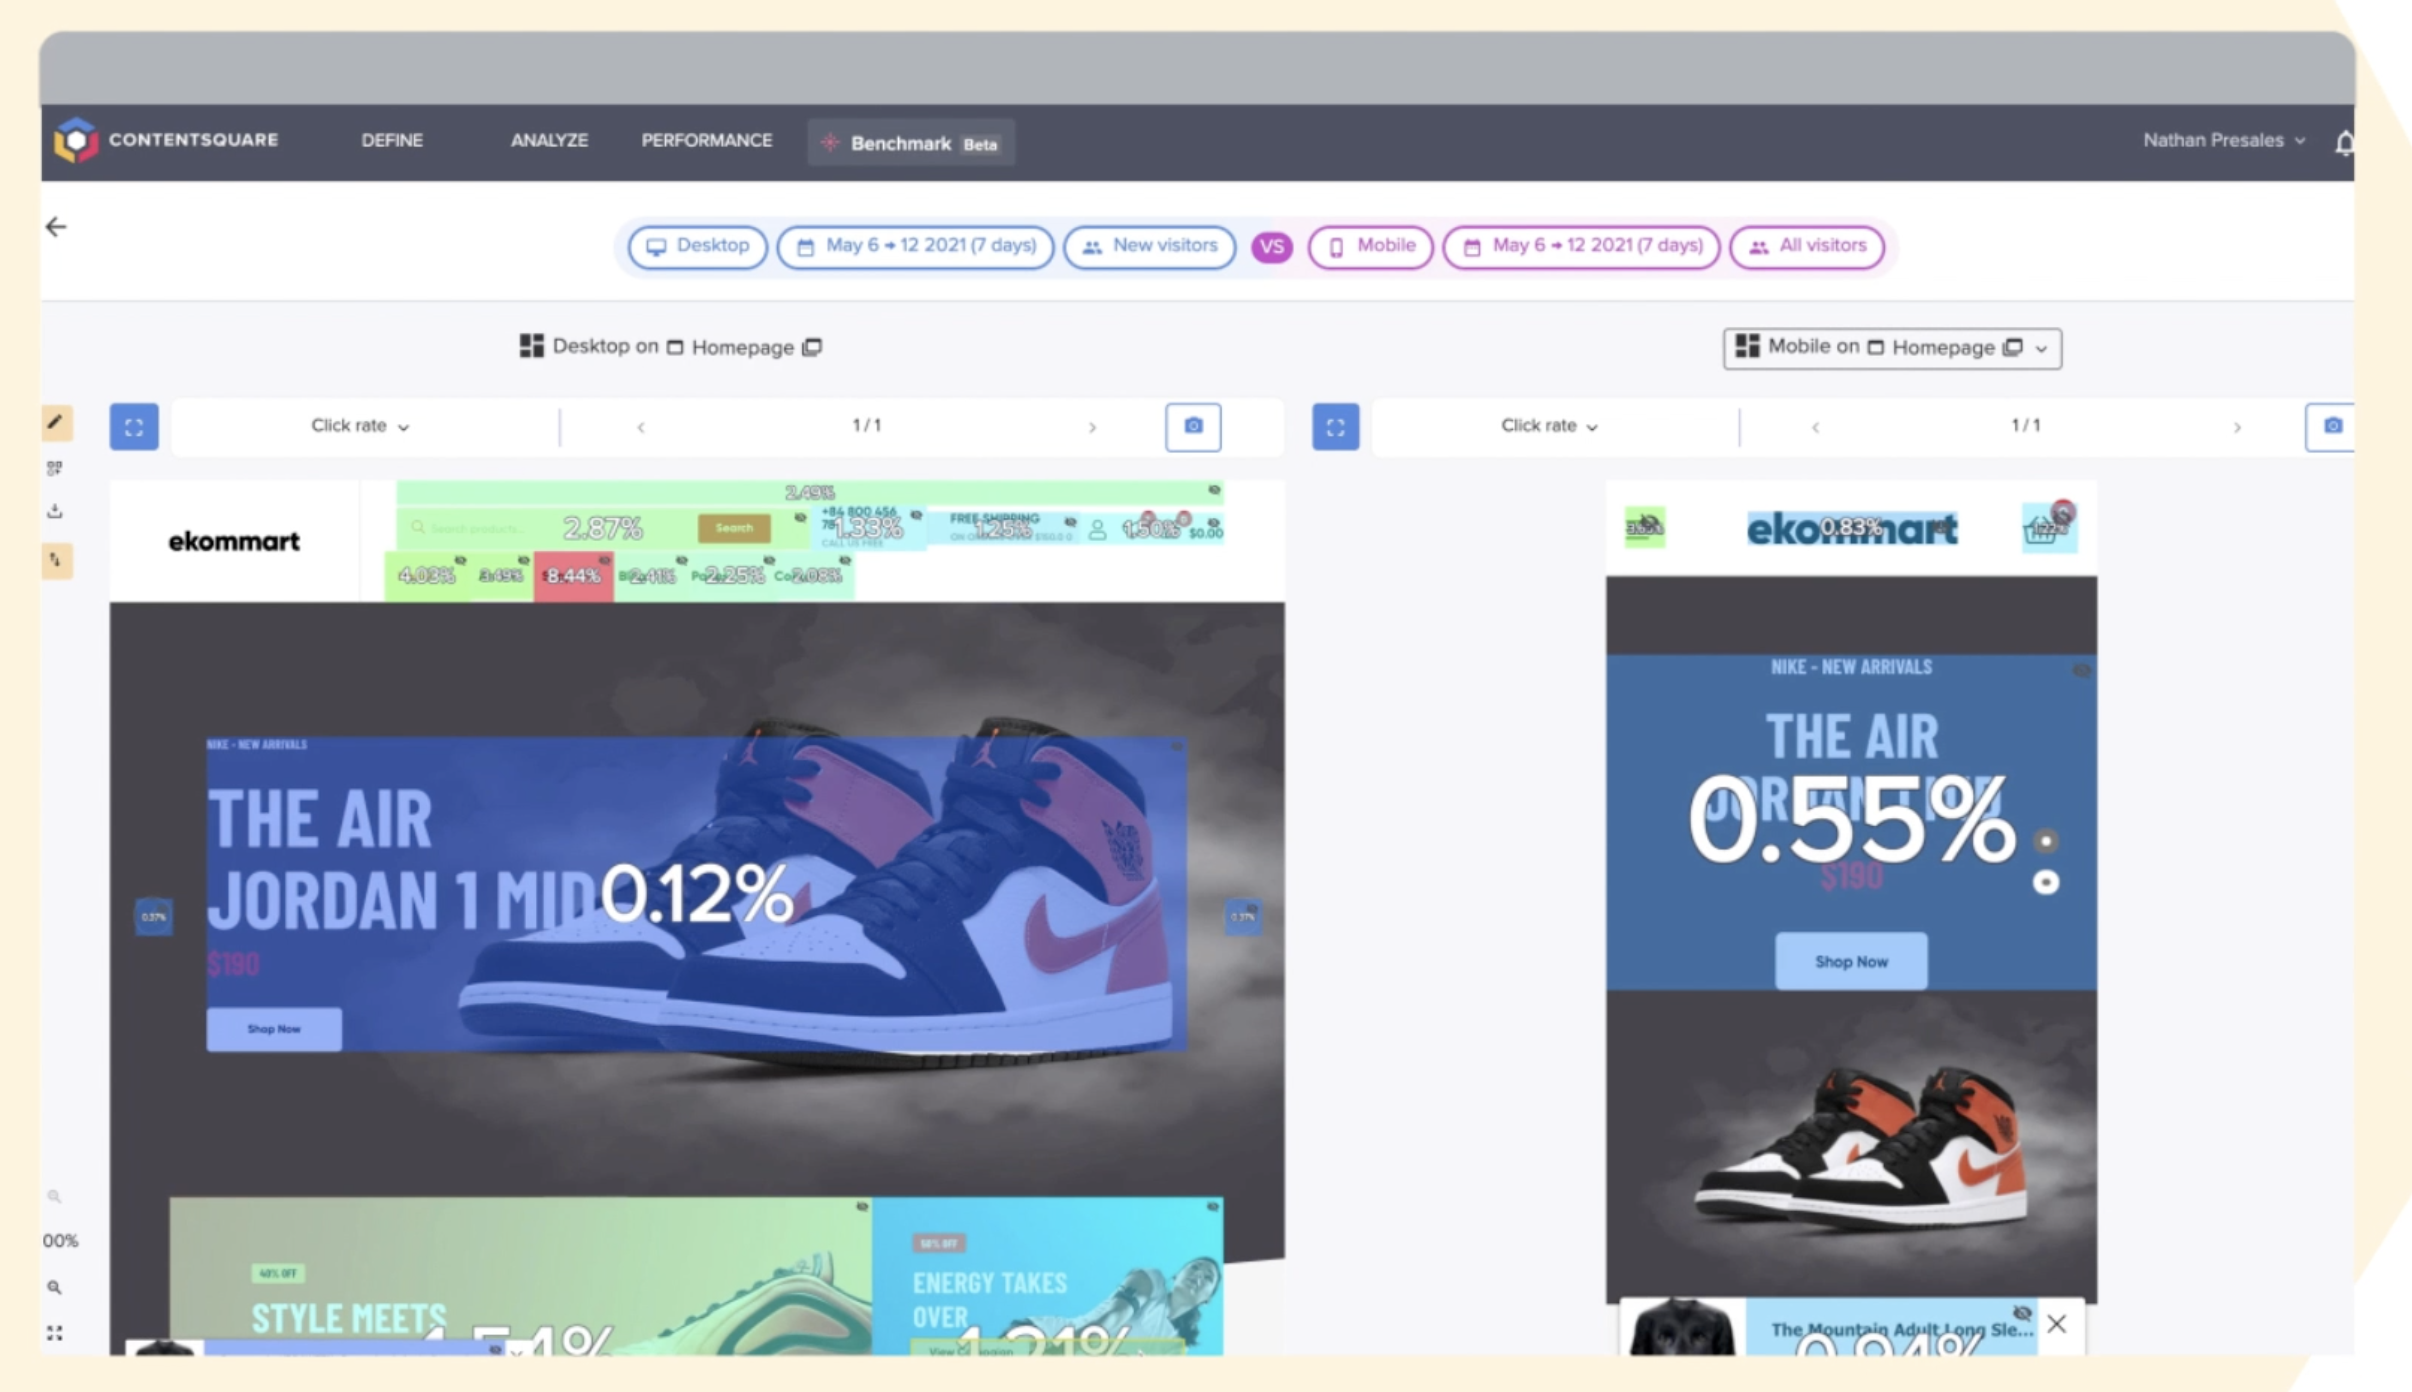
Task: Select the pencil annotation tool
Action: (x=55, y=422)
